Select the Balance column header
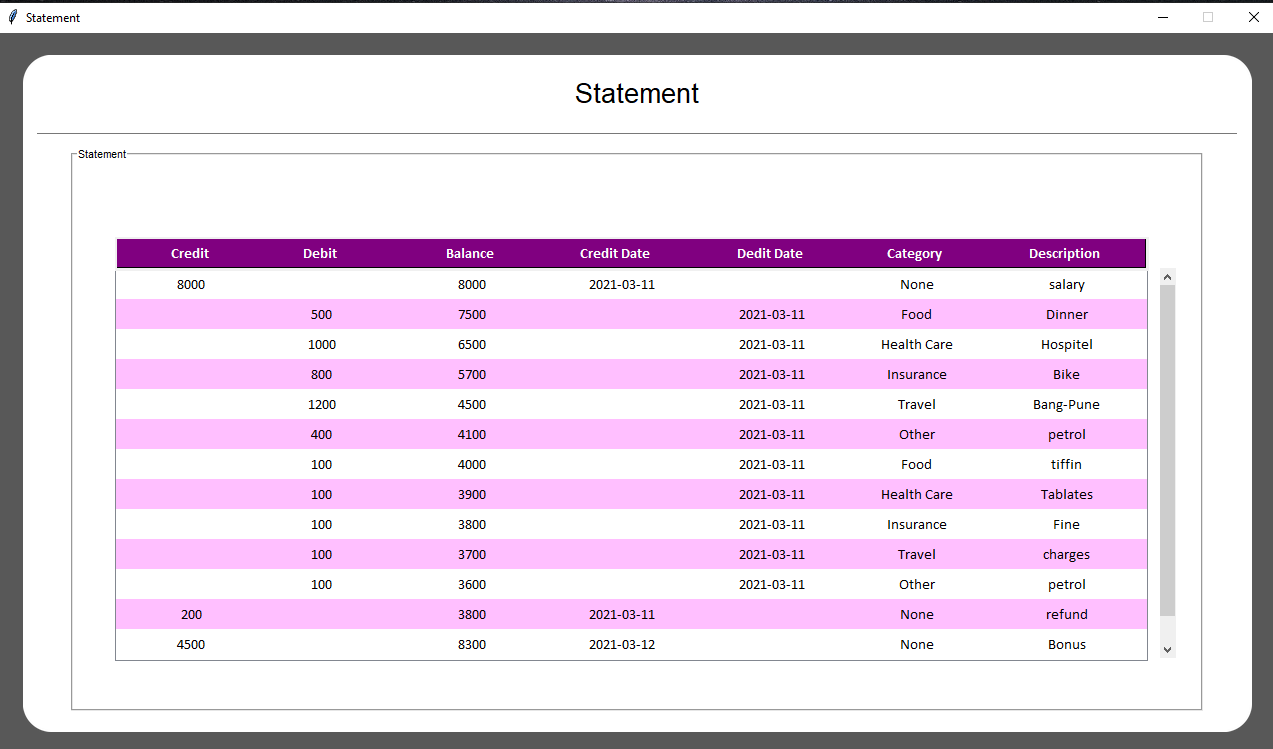 point(470,254)
